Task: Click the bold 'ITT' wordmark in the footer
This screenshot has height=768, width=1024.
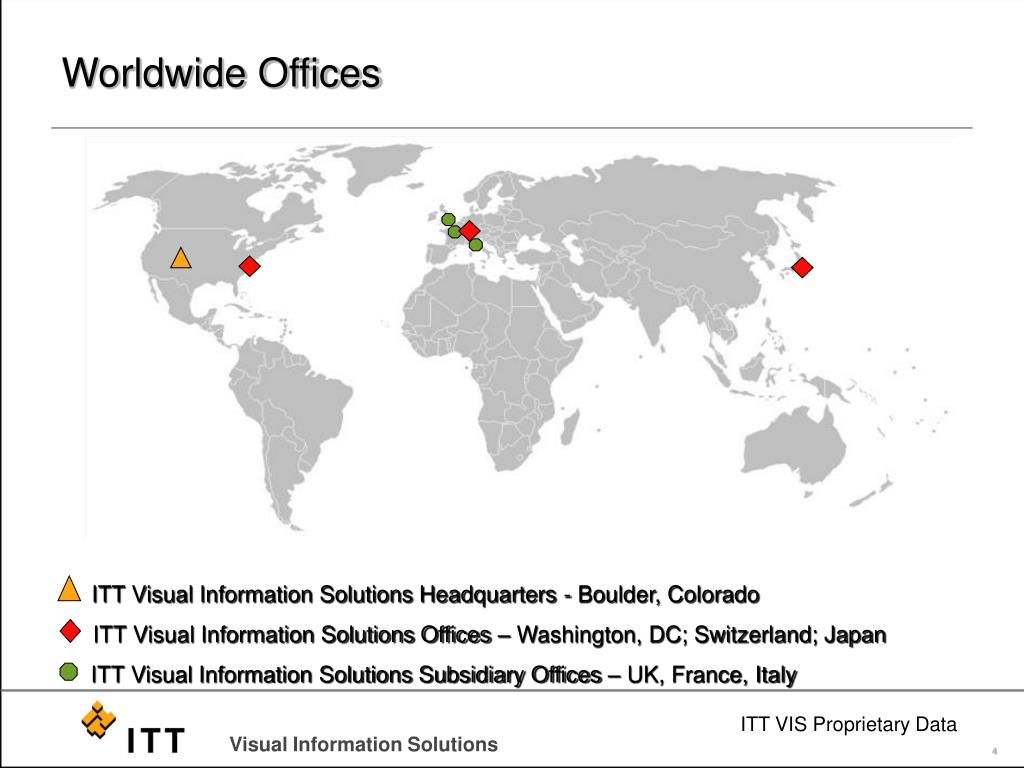Action: (x=155, y=741)
